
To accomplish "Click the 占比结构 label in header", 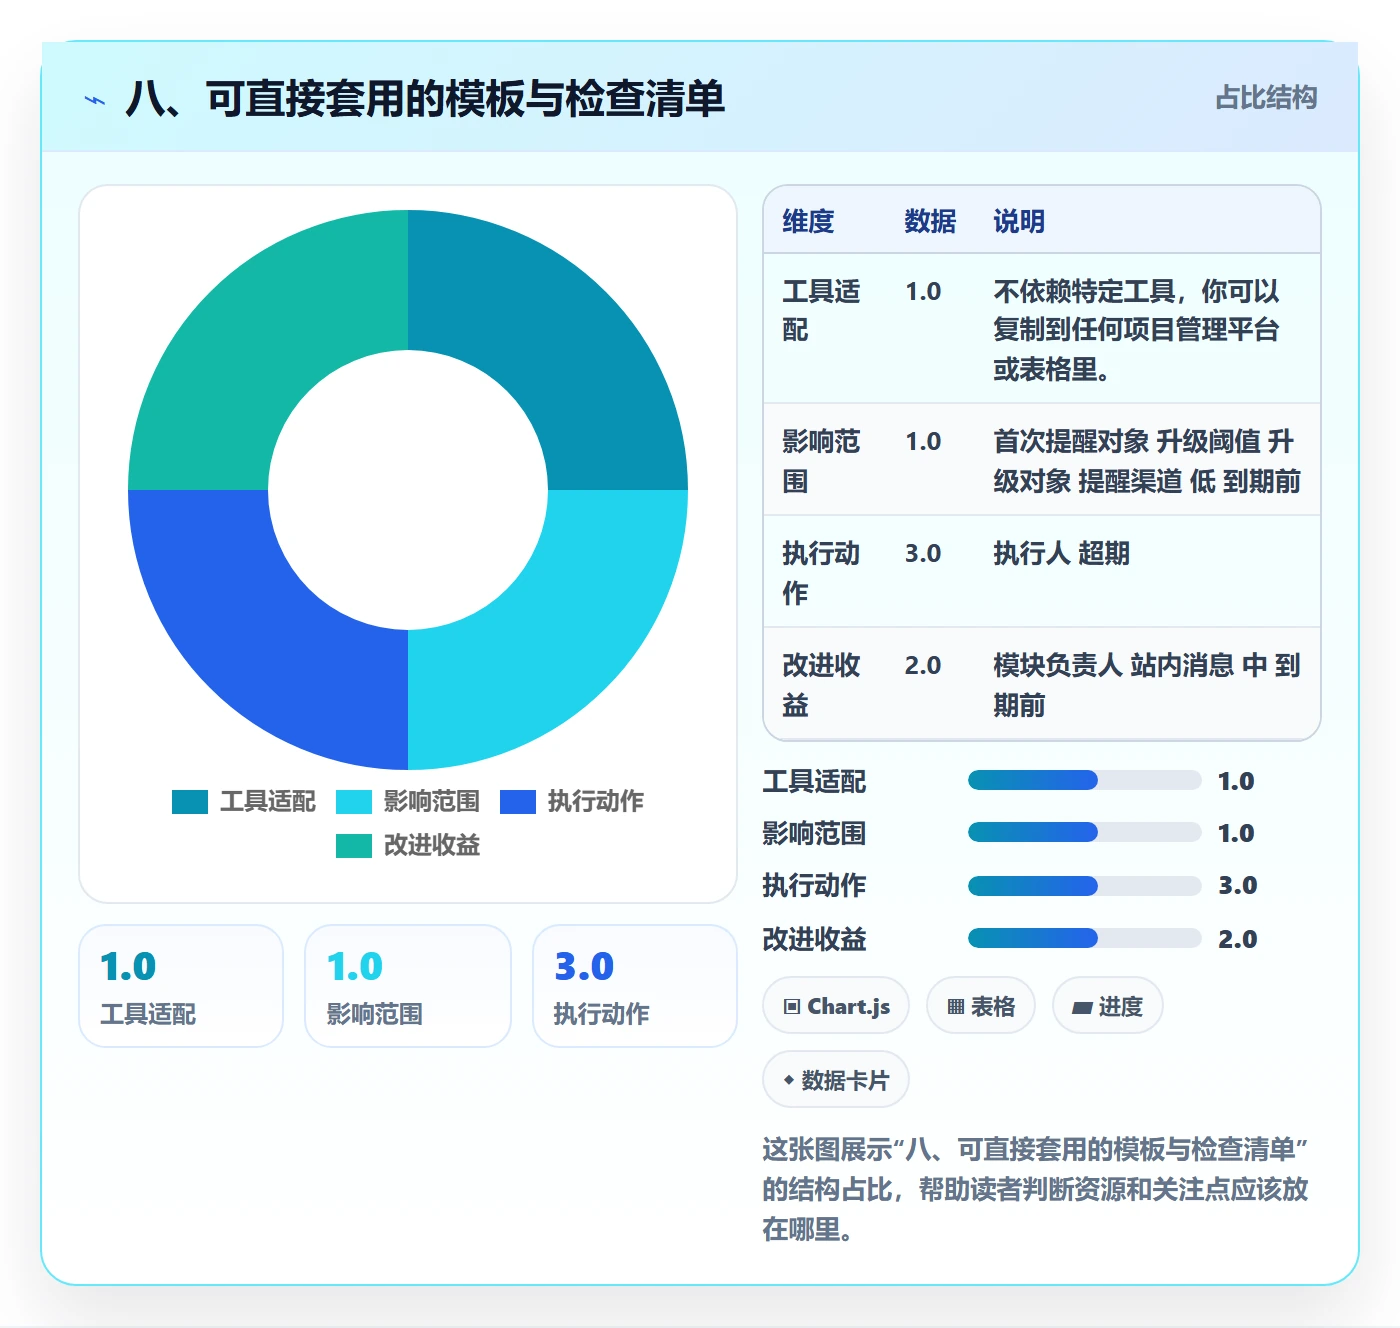I will pyautogui.click(x=1266, y=98).
